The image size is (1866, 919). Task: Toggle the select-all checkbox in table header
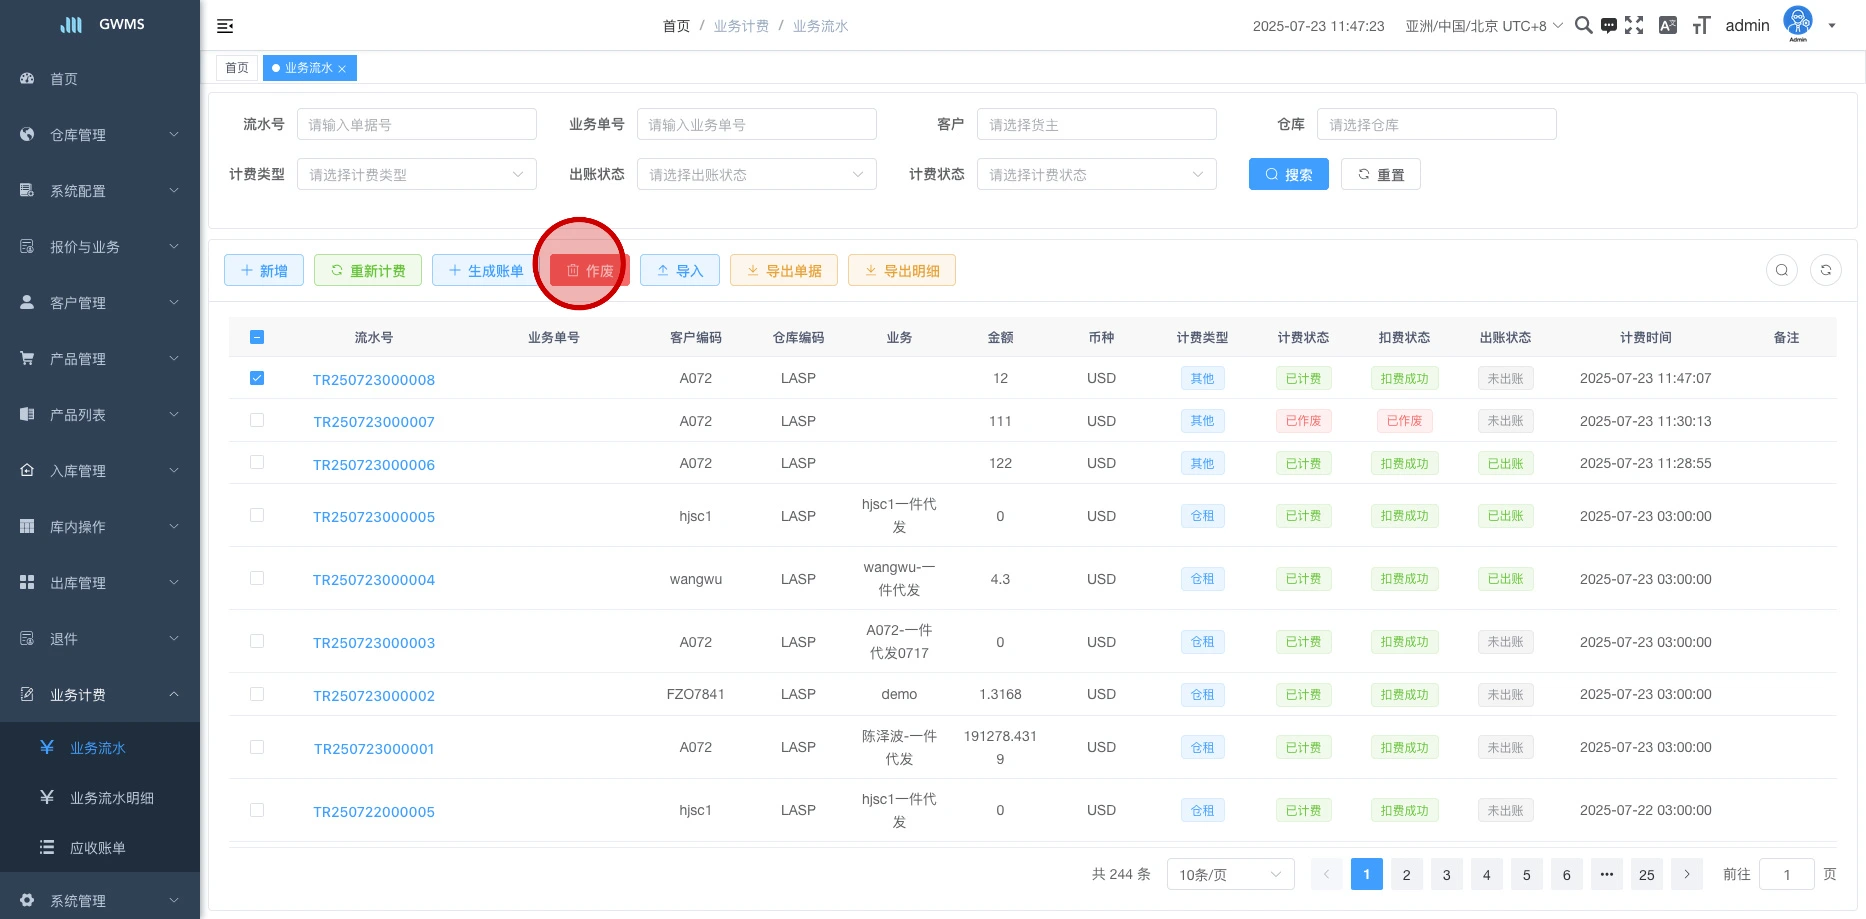(x=257, y=337)
